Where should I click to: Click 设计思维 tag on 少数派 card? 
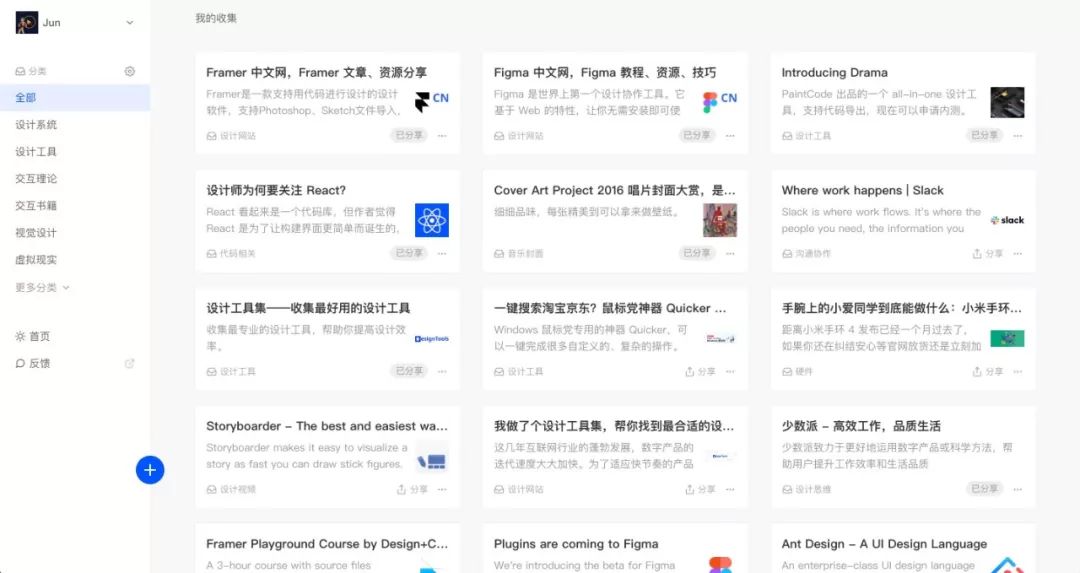[x=807, y=489]
